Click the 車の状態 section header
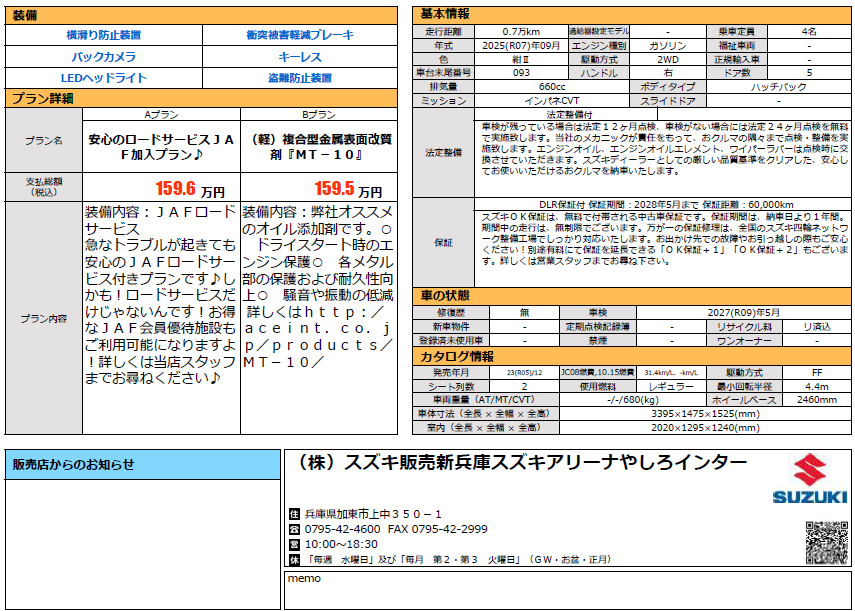The image size is (855, 611). coord(632,296)
